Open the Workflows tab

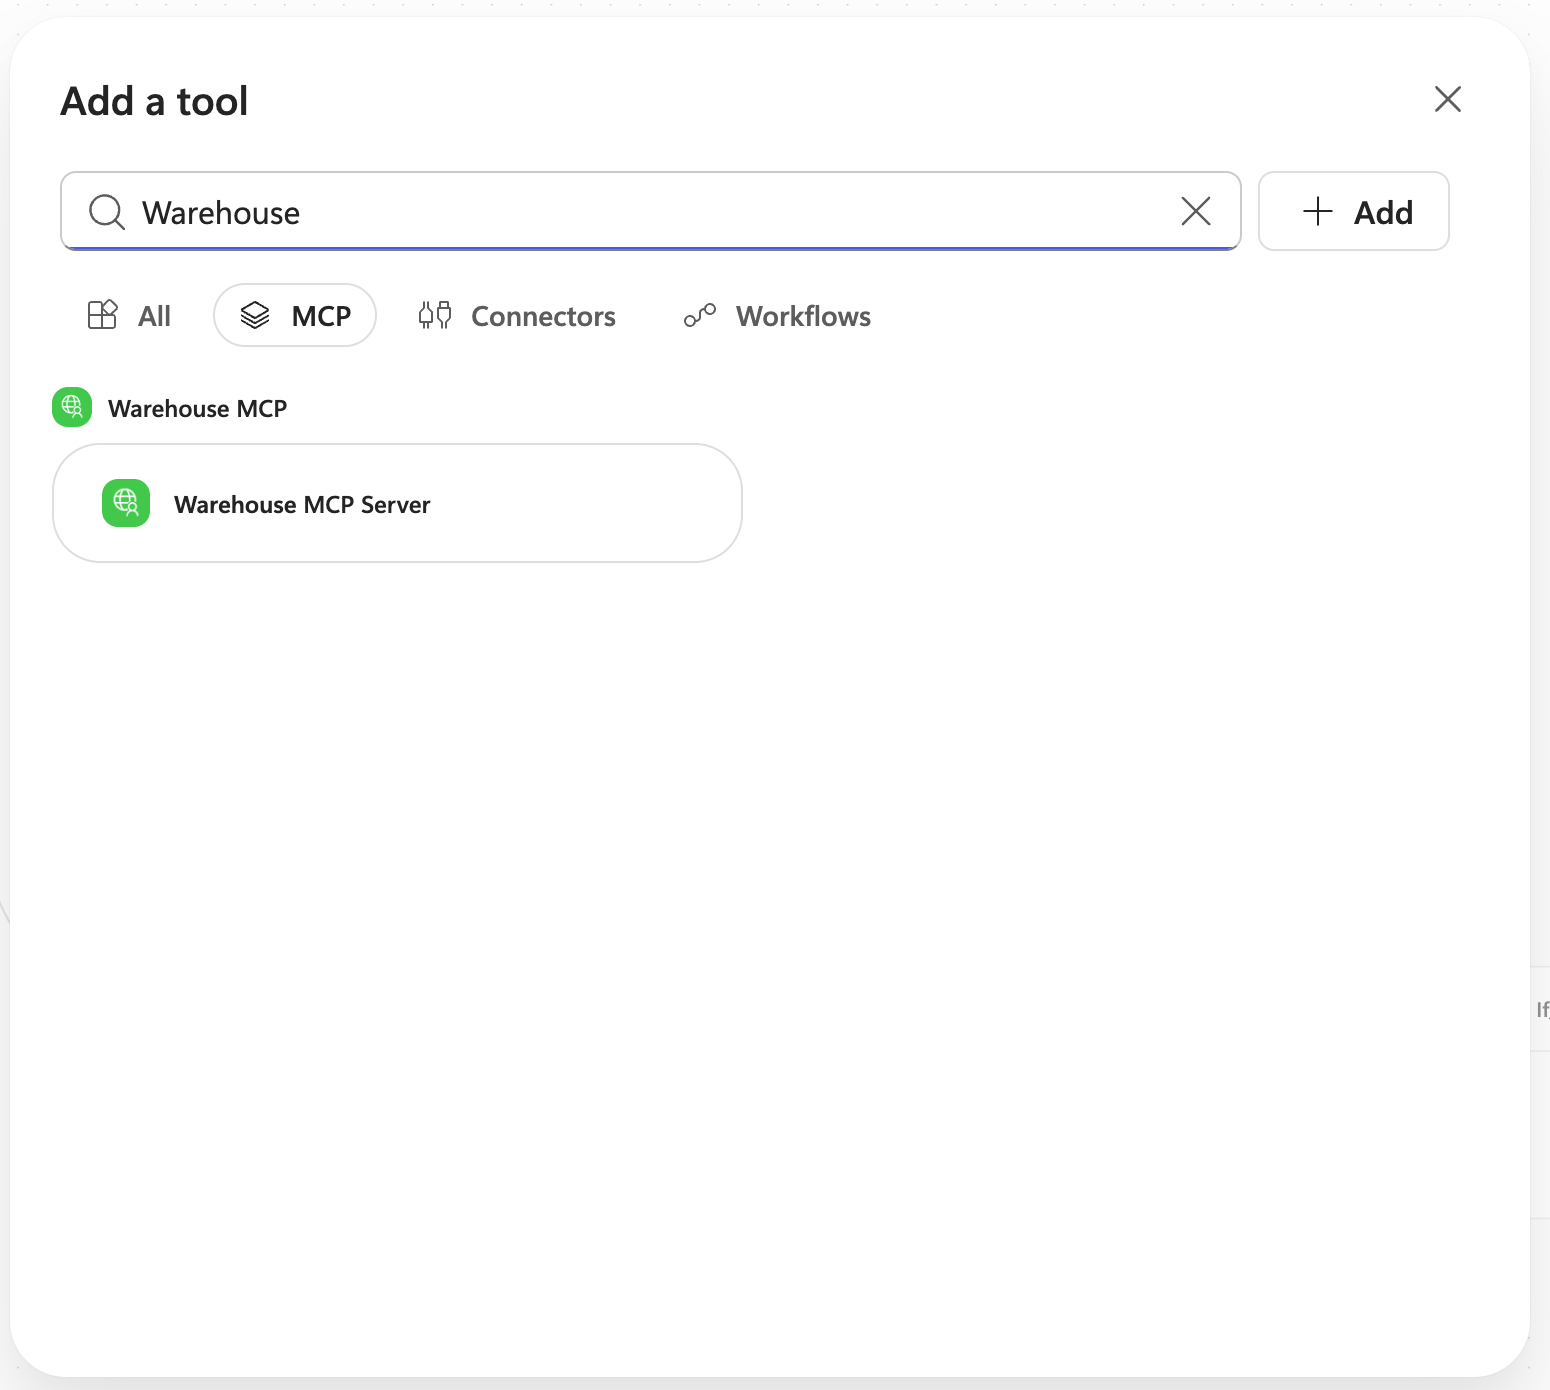(x=777, y=316)
